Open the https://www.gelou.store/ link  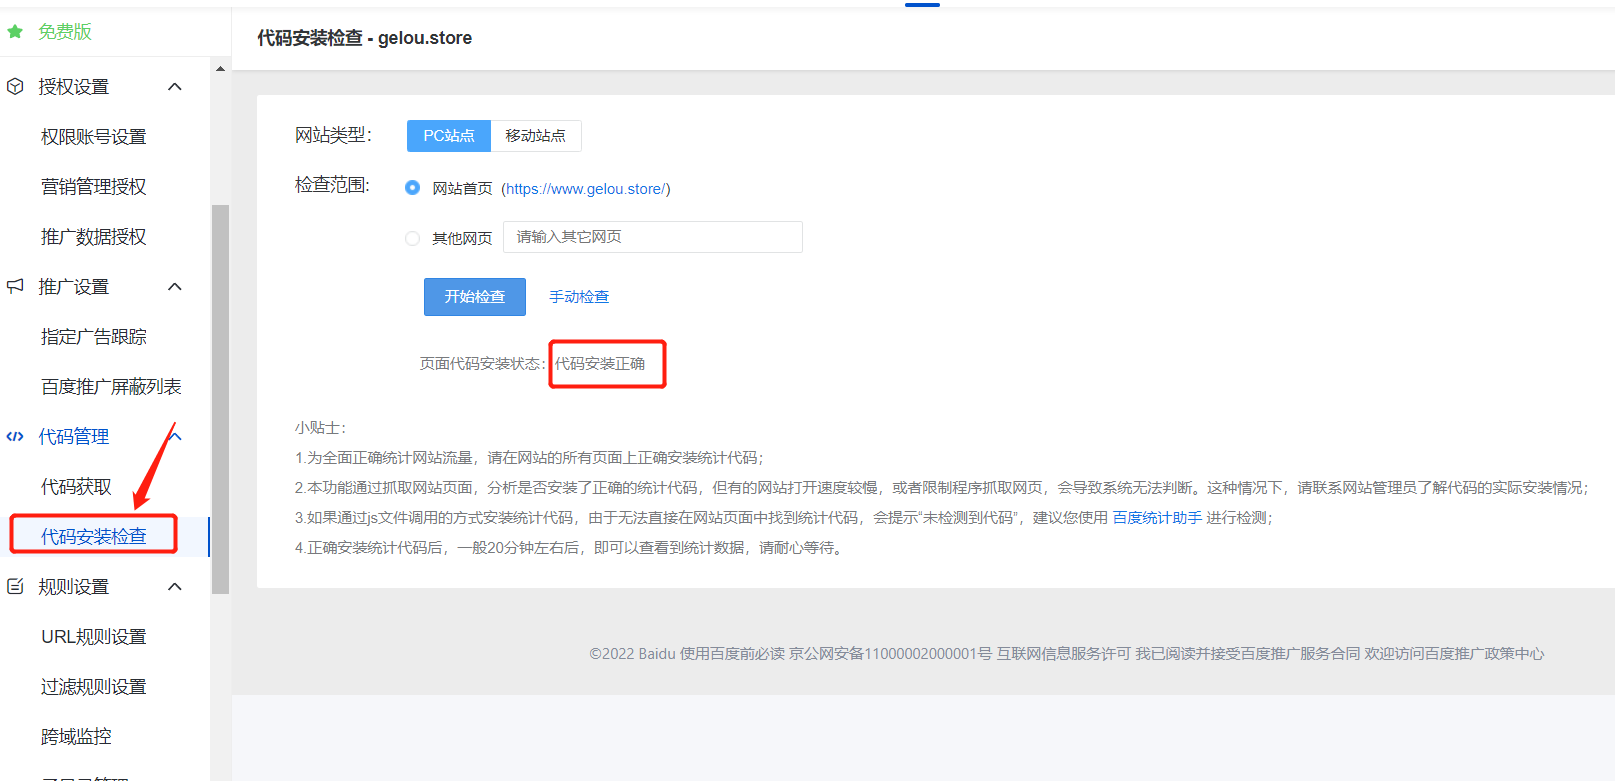586,189
